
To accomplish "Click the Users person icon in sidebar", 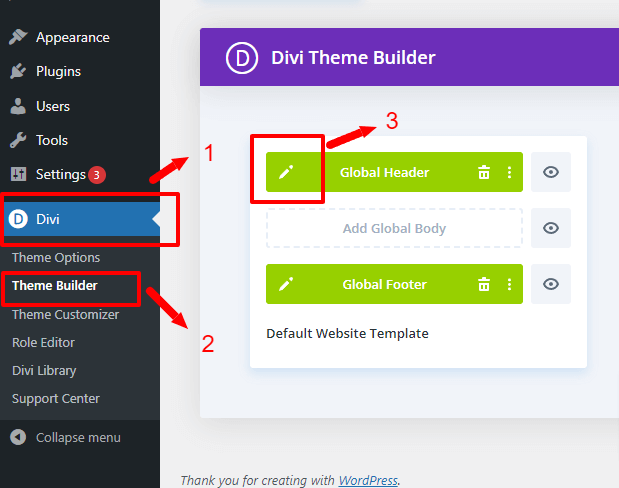I will click(x=18, y=106).
